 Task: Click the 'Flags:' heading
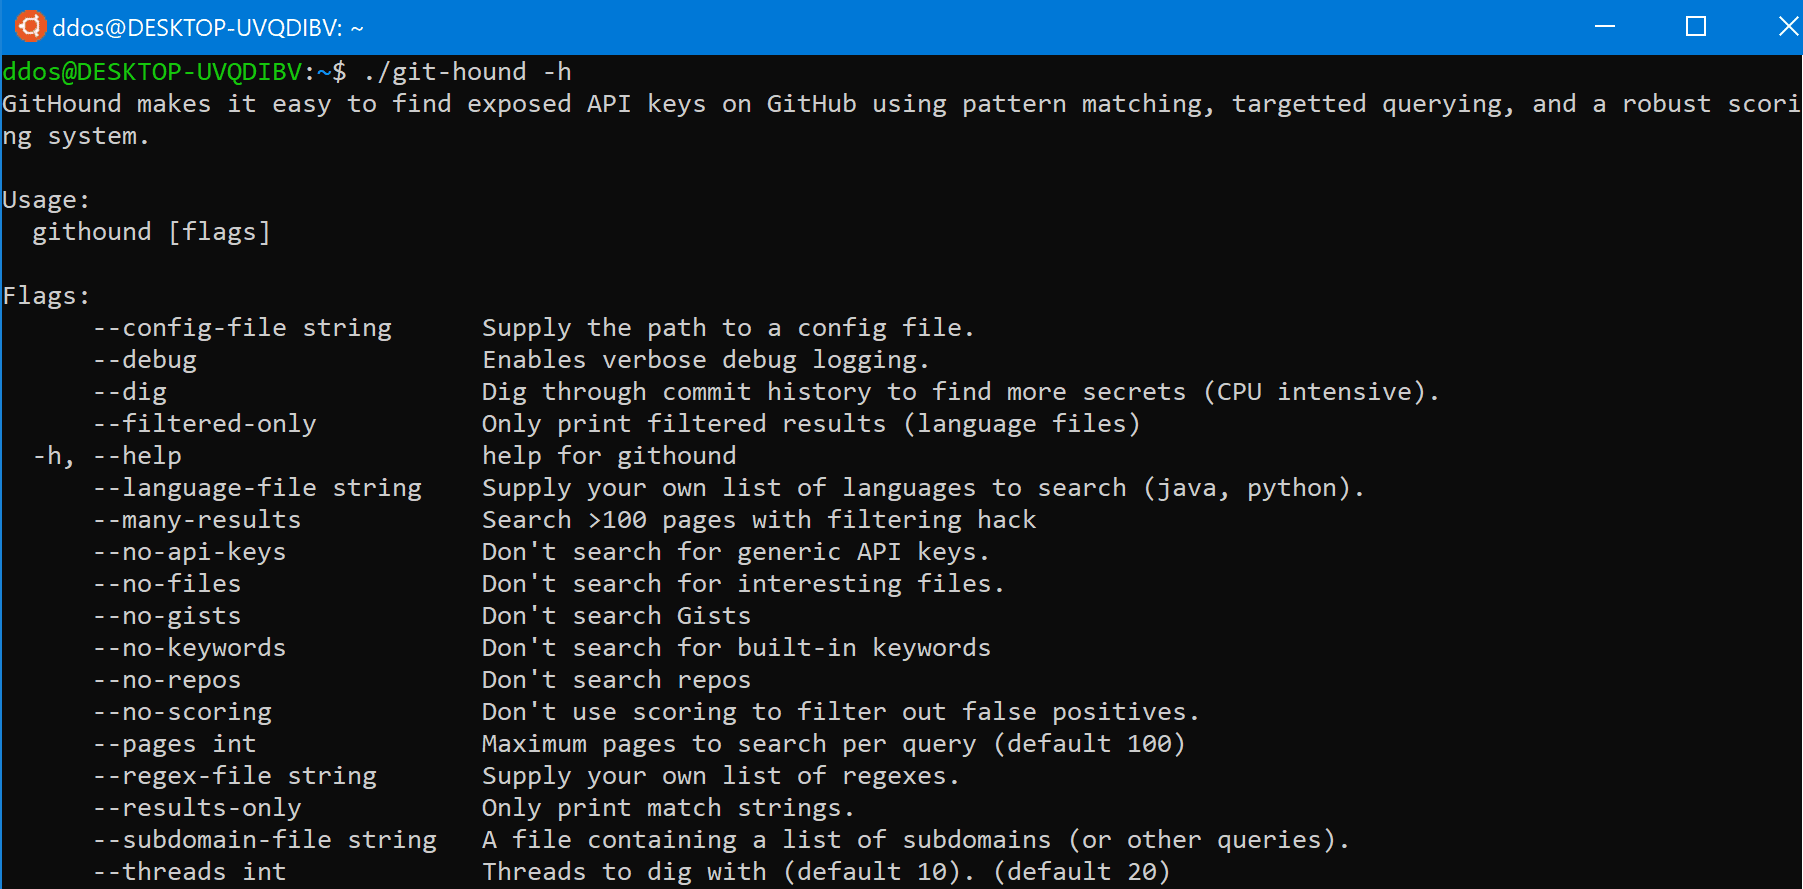[46, 296]
